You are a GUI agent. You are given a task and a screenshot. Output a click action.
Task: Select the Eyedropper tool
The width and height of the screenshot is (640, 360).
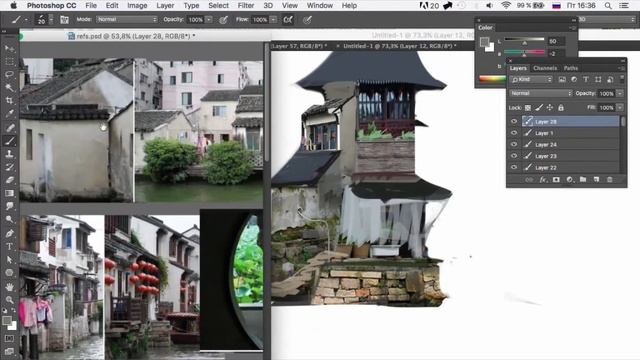9,114
